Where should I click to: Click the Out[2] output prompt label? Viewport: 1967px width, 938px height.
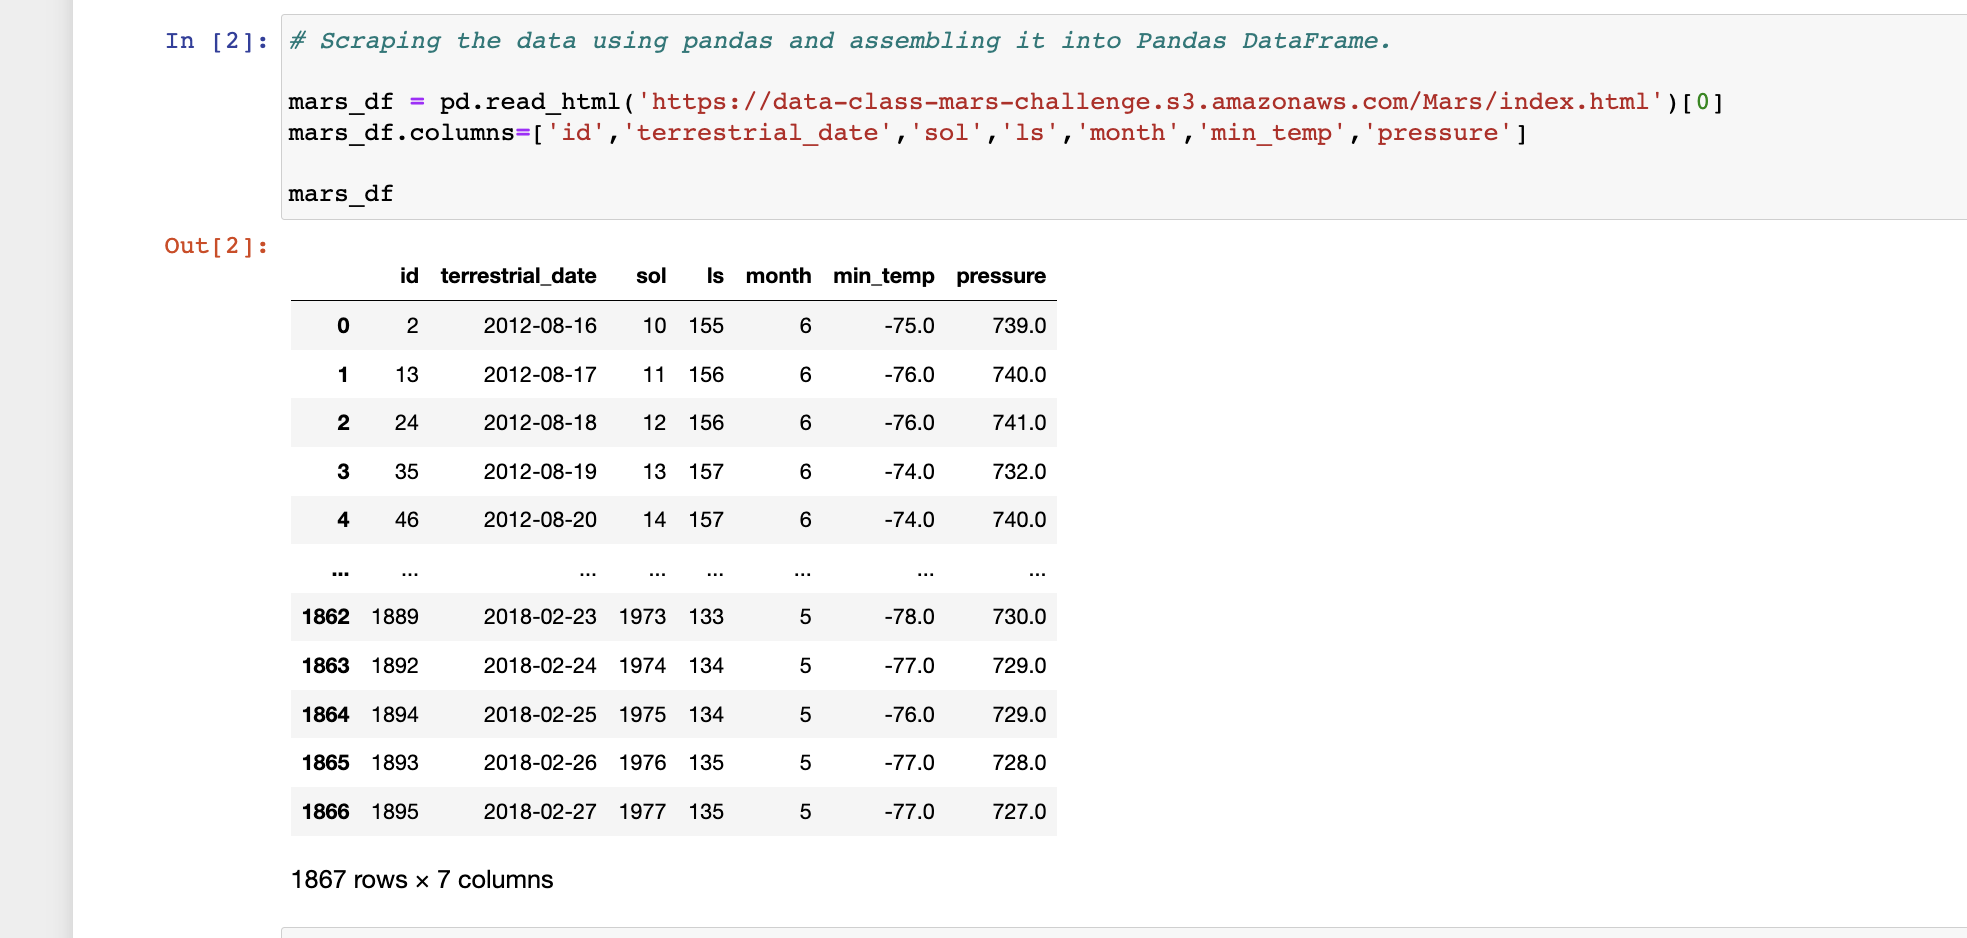click(x=215, y=245)
